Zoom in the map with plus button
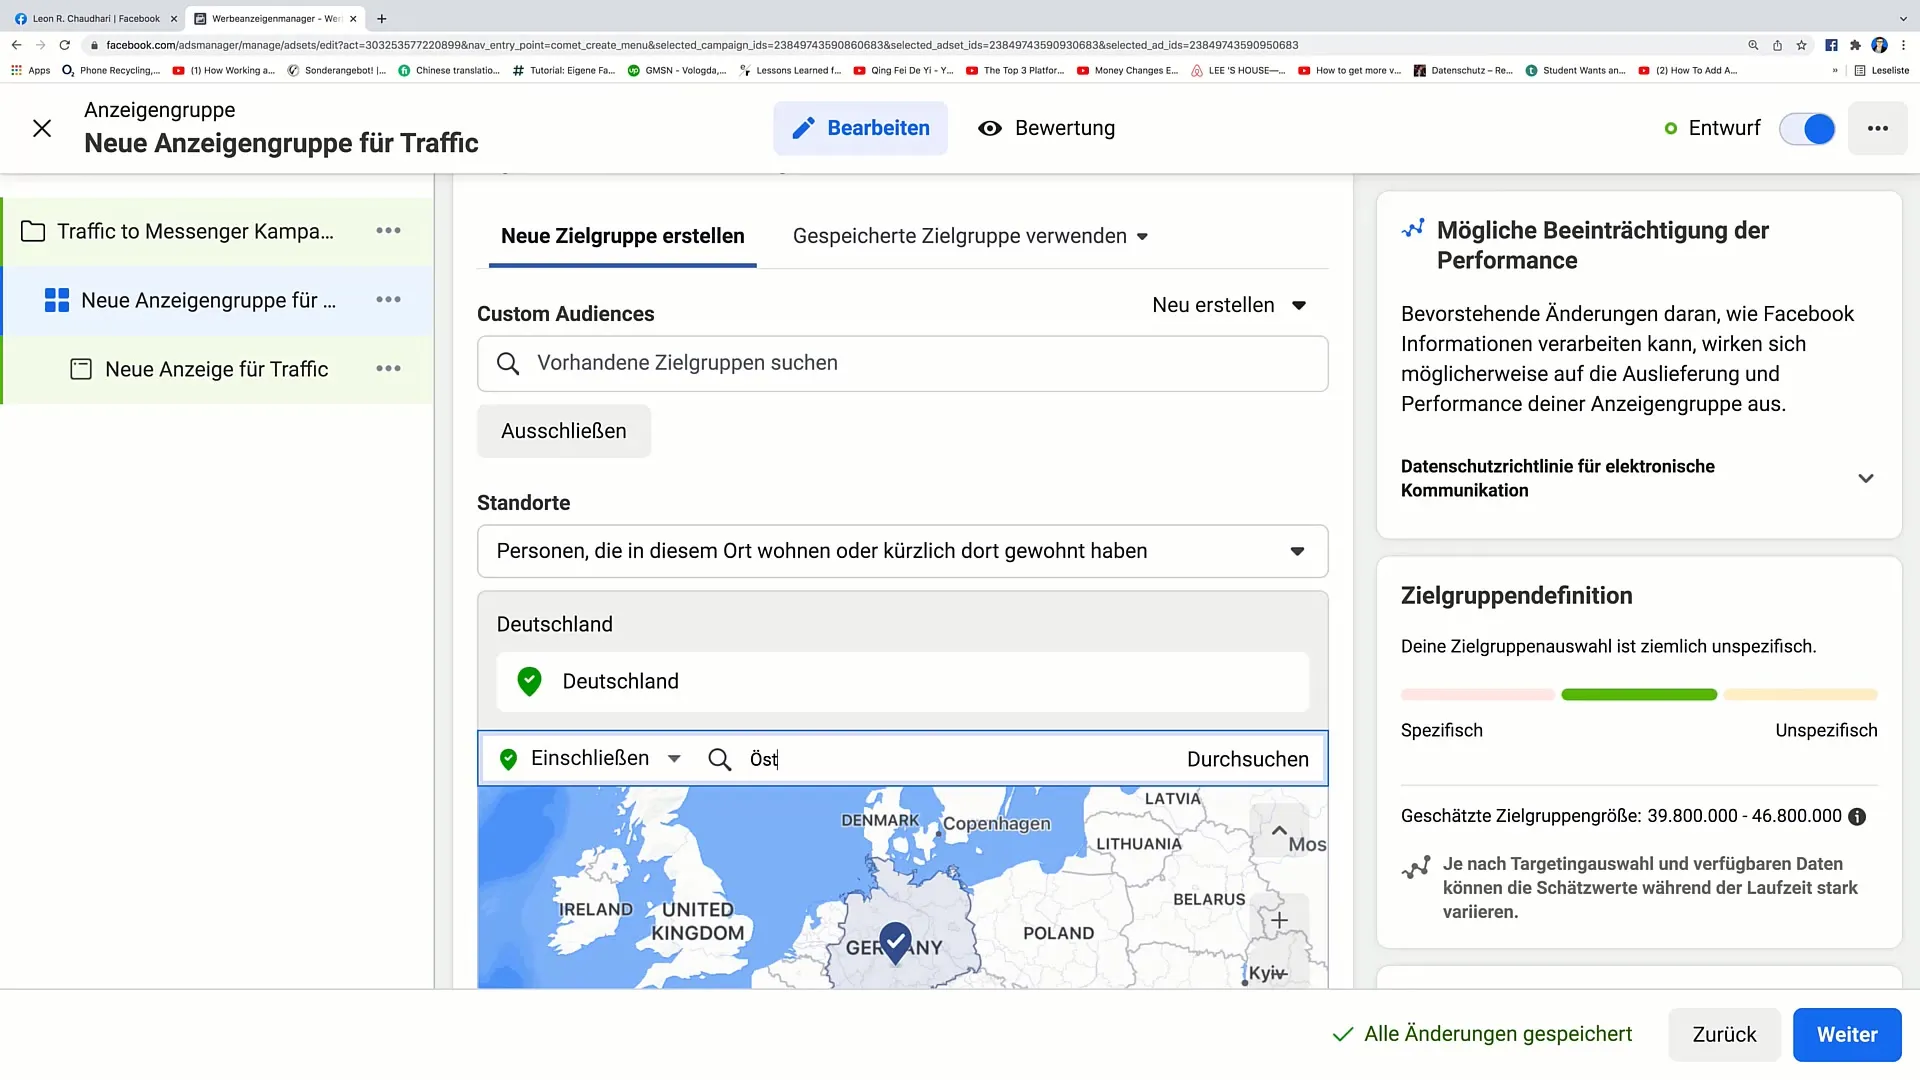Image resolution: width=1920 pixels, height=1080 pixels. [1279, 920]
